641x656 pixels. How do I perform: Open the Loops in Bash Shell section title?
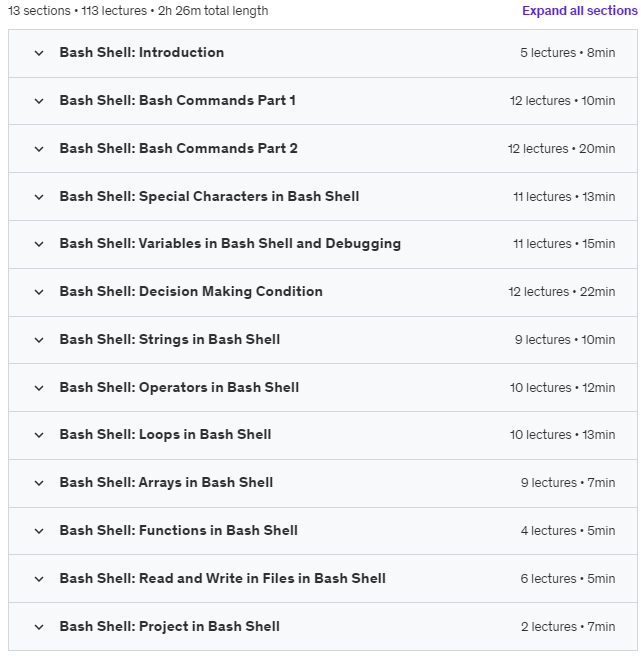[x=165, y=435]
